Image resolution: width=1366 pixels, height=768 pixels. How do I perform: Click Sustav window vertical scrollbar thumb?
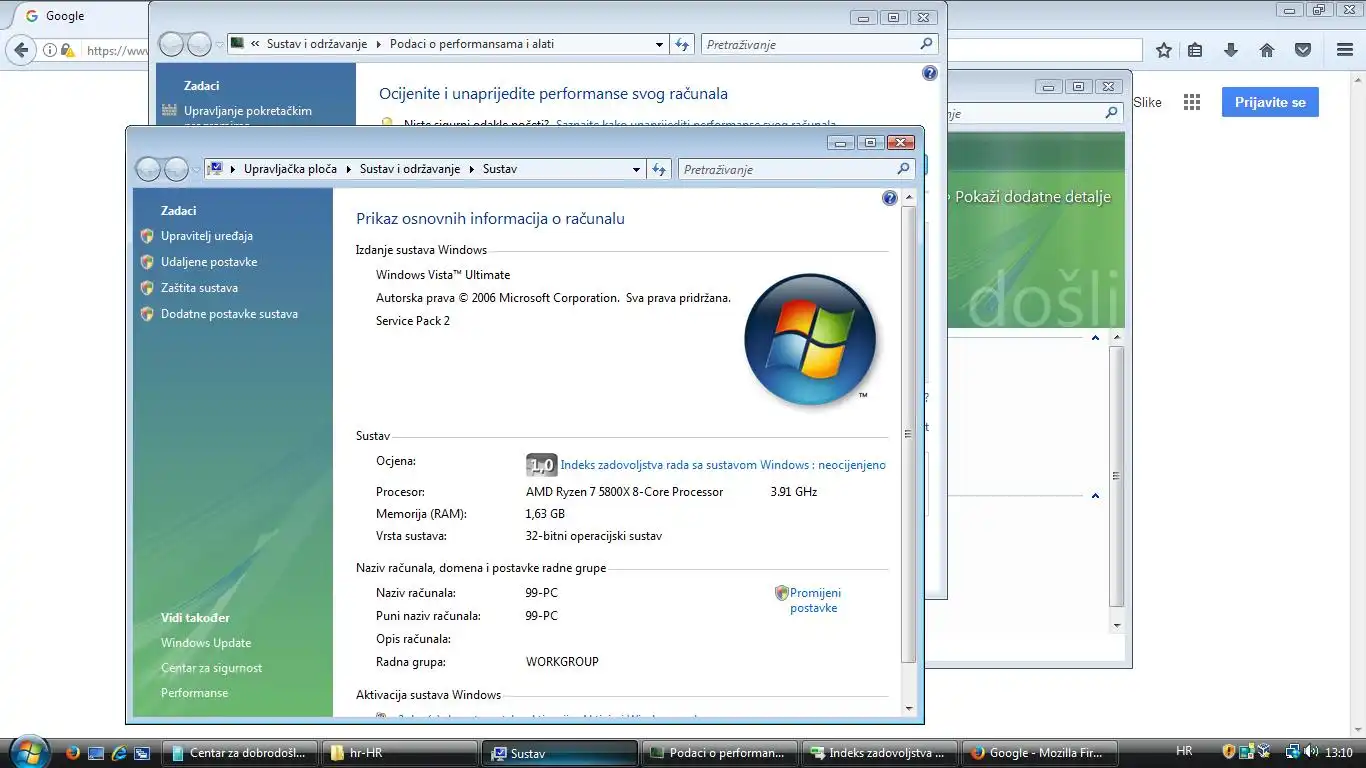[x=908, y=434]
